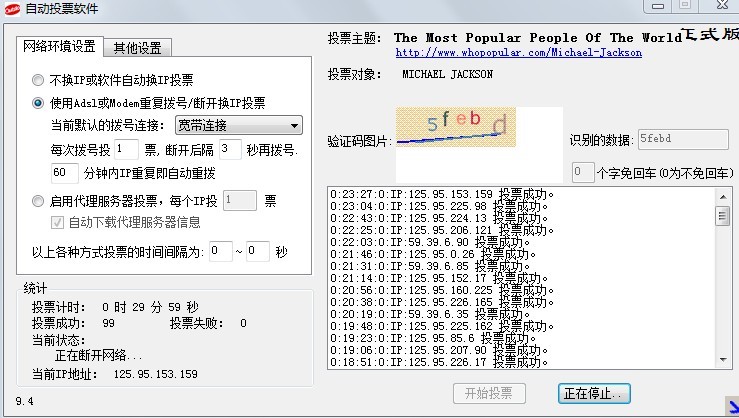
Task: Focus the votes-per-dial field after 每次拨号投
Action: pyautogui.click(x=126, y=149)
